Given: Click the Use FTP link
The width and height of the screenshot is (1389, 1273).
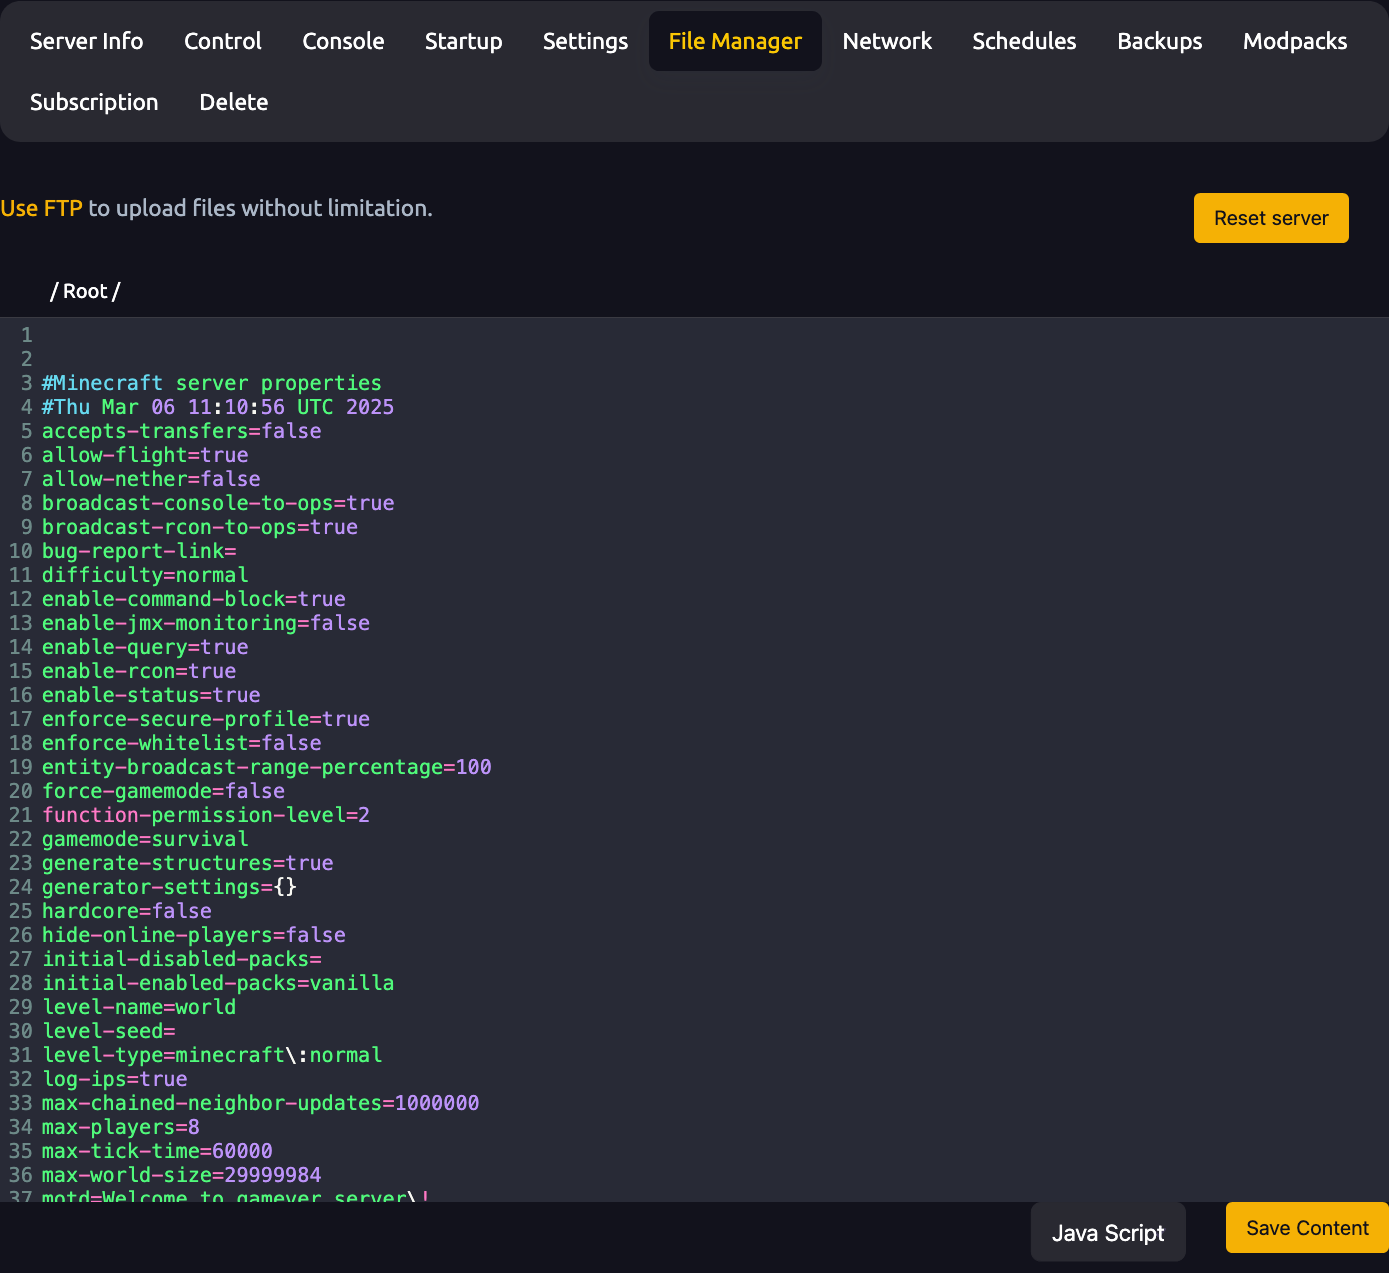Looking at the screenshot, I should point(42,208).
